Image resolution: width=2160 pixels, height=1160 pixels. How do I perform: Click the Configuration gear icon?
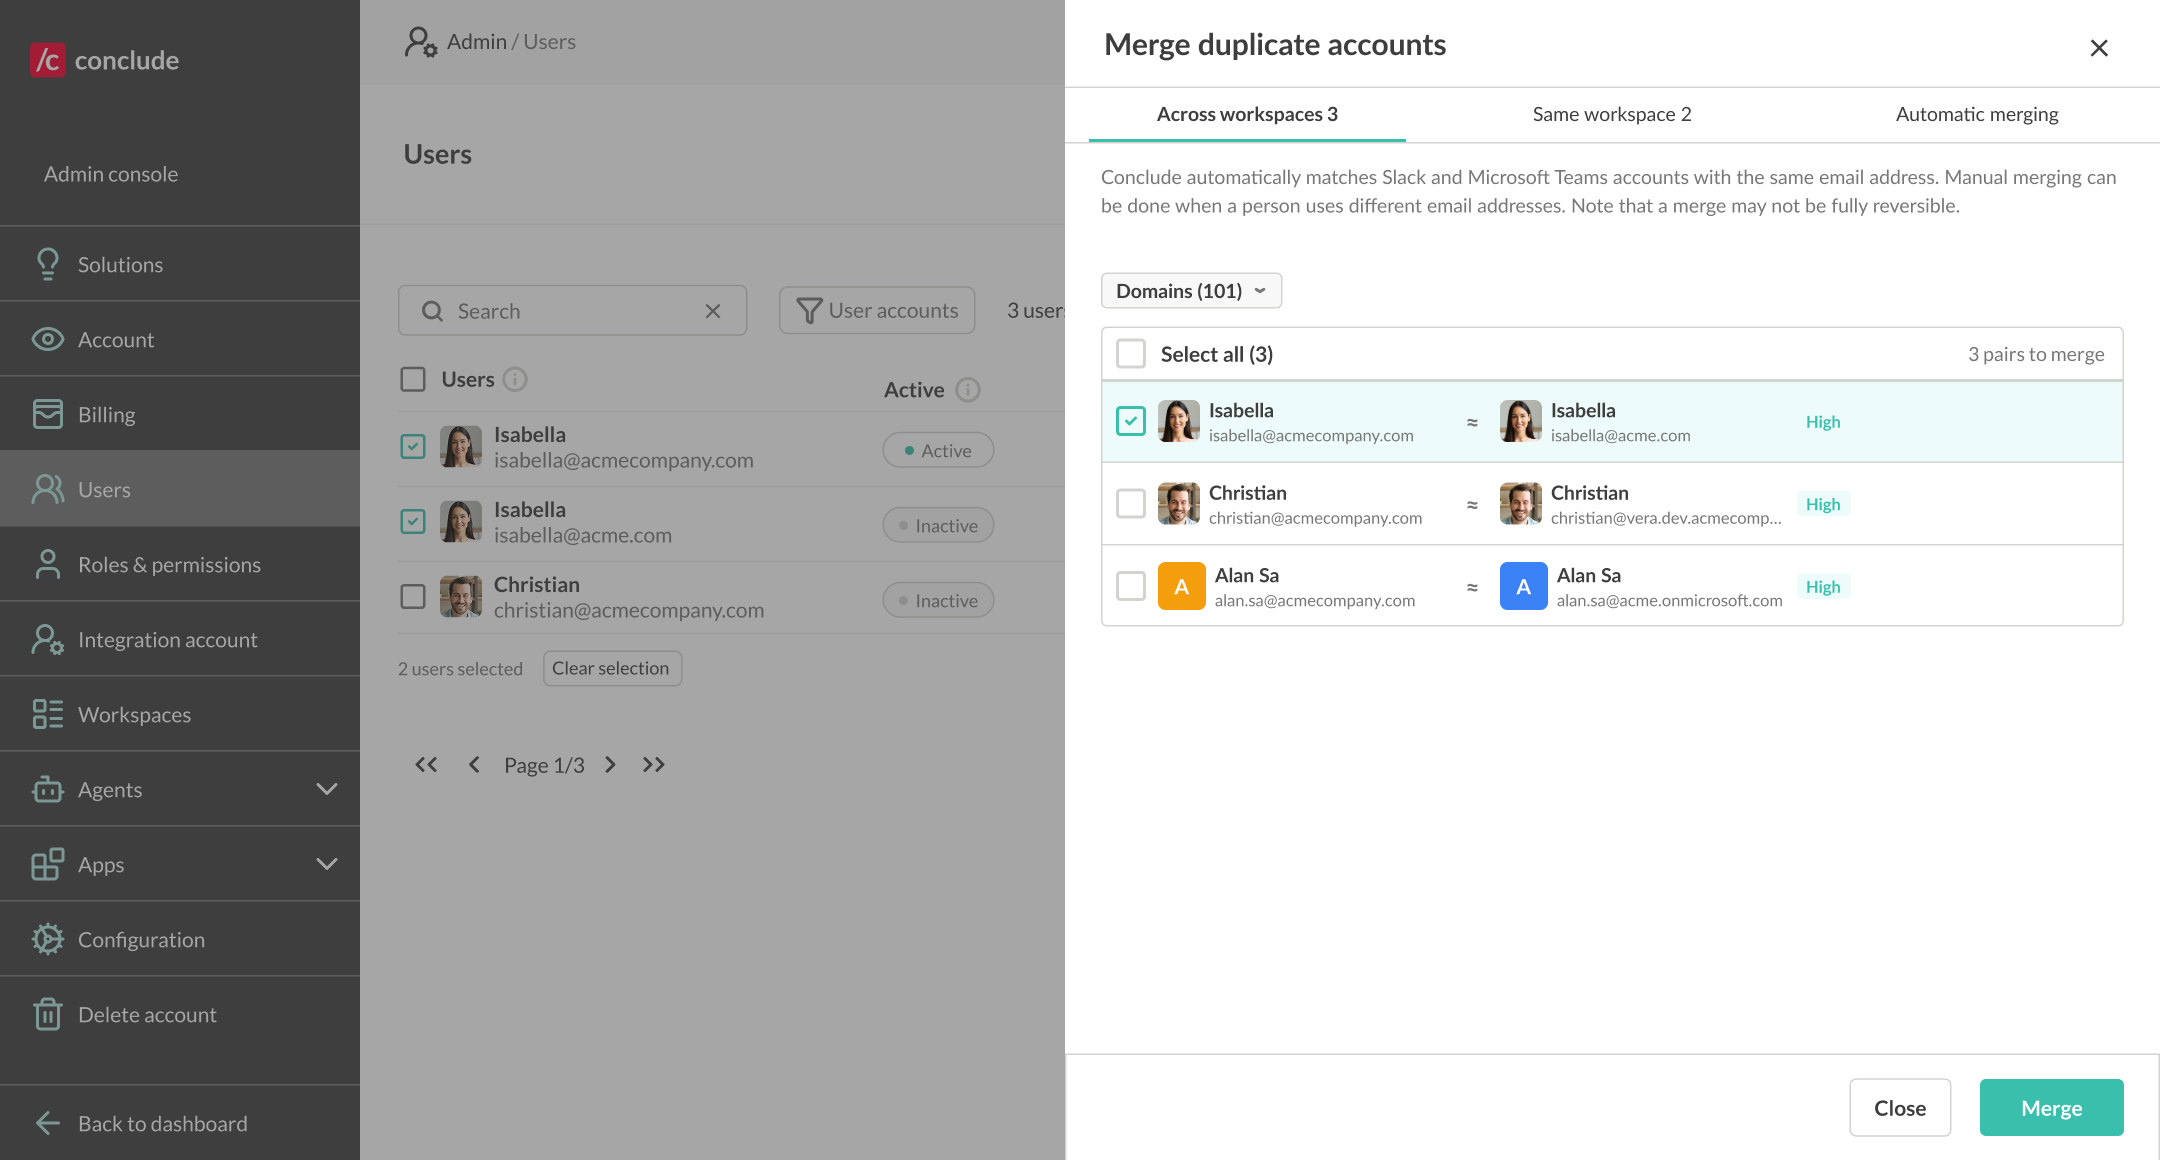pos(47,939)
